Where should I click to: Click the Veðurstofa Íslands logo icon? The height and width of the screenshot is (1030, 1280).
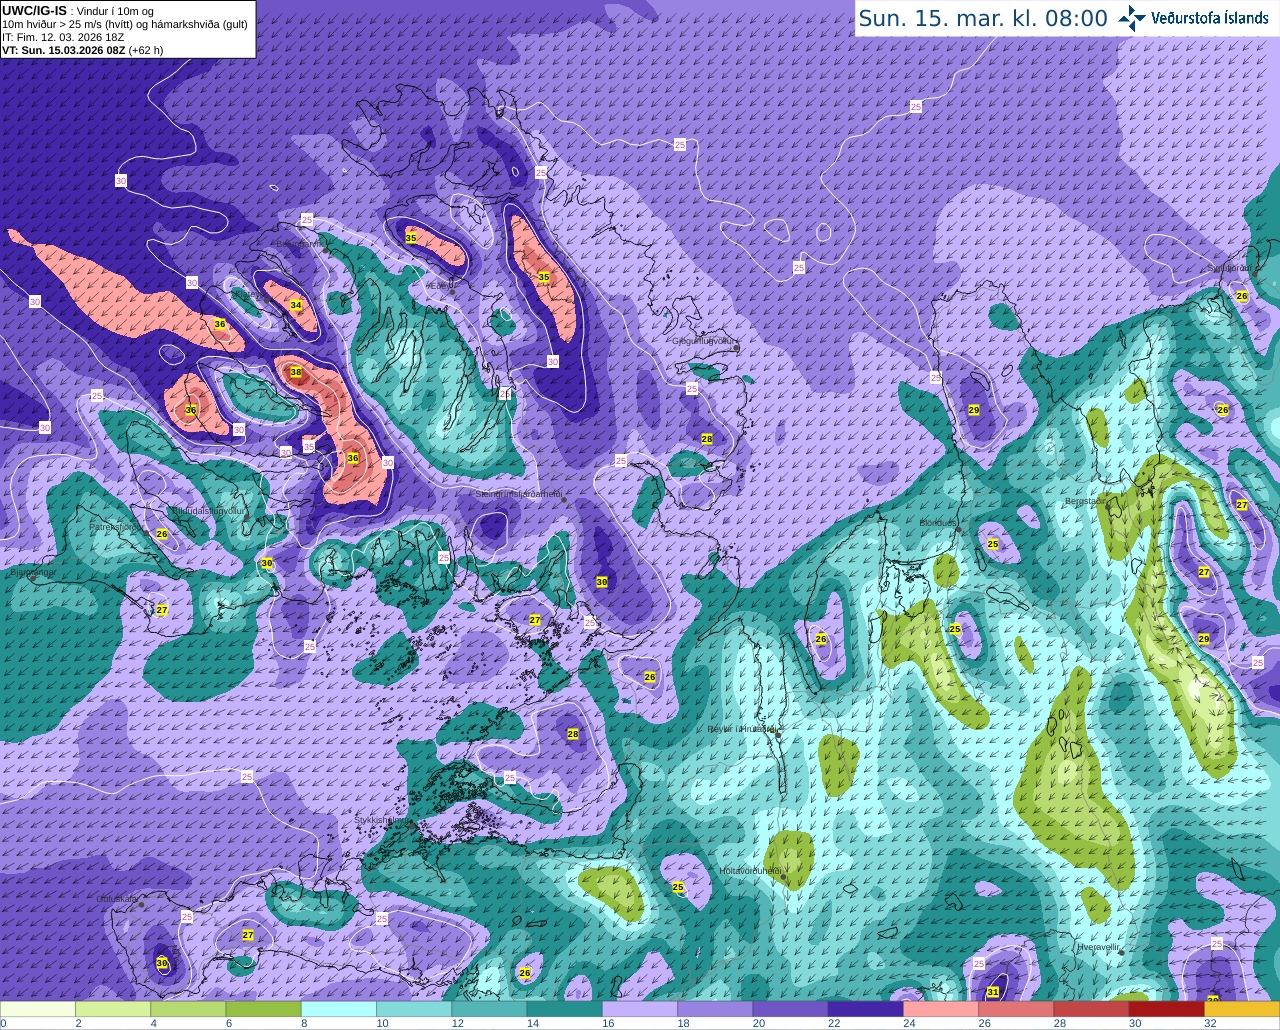(1132, 18)
